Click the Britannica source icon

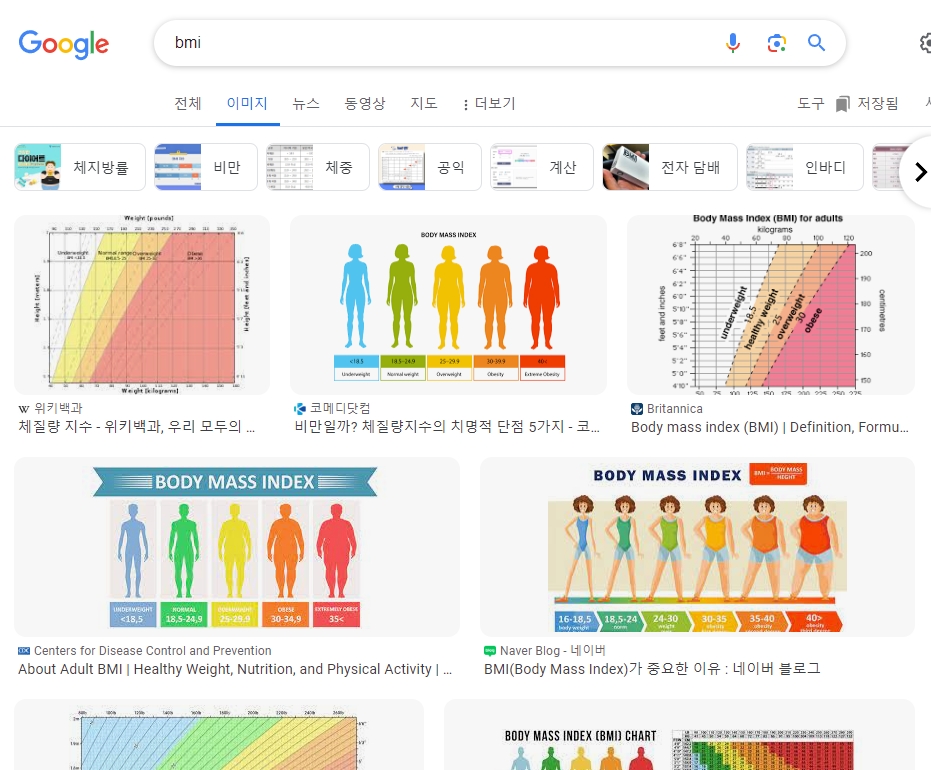(637, 408)
